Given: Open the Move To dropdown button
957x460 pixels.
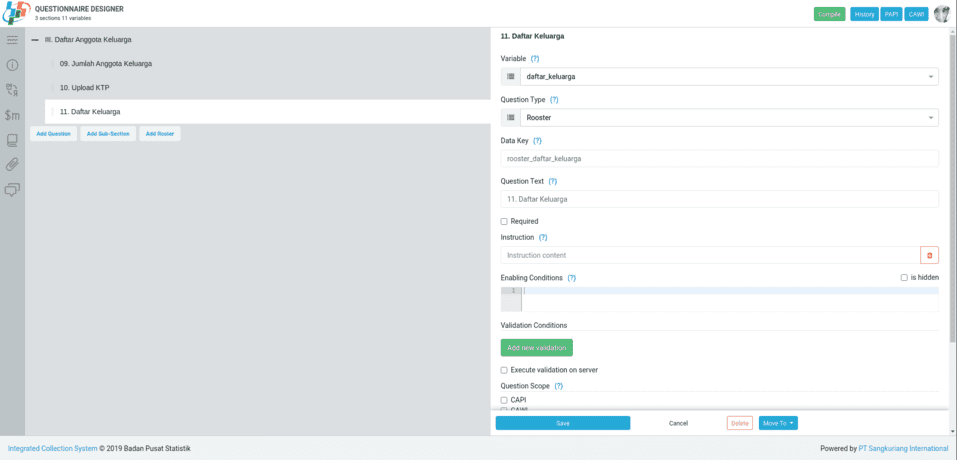Looking at the screenshot, I should pos(778,423).
